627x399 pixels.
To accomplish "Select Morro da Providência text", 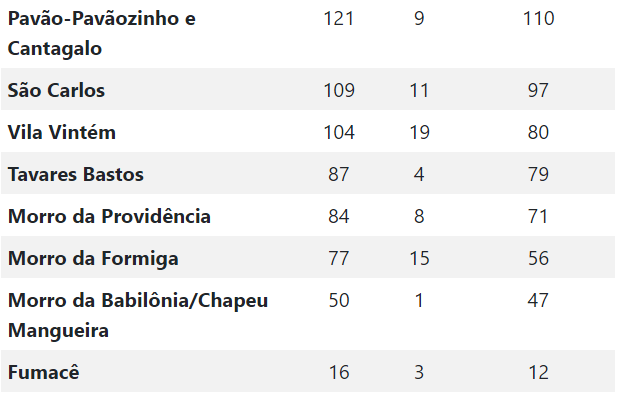I will pos(109,216).
